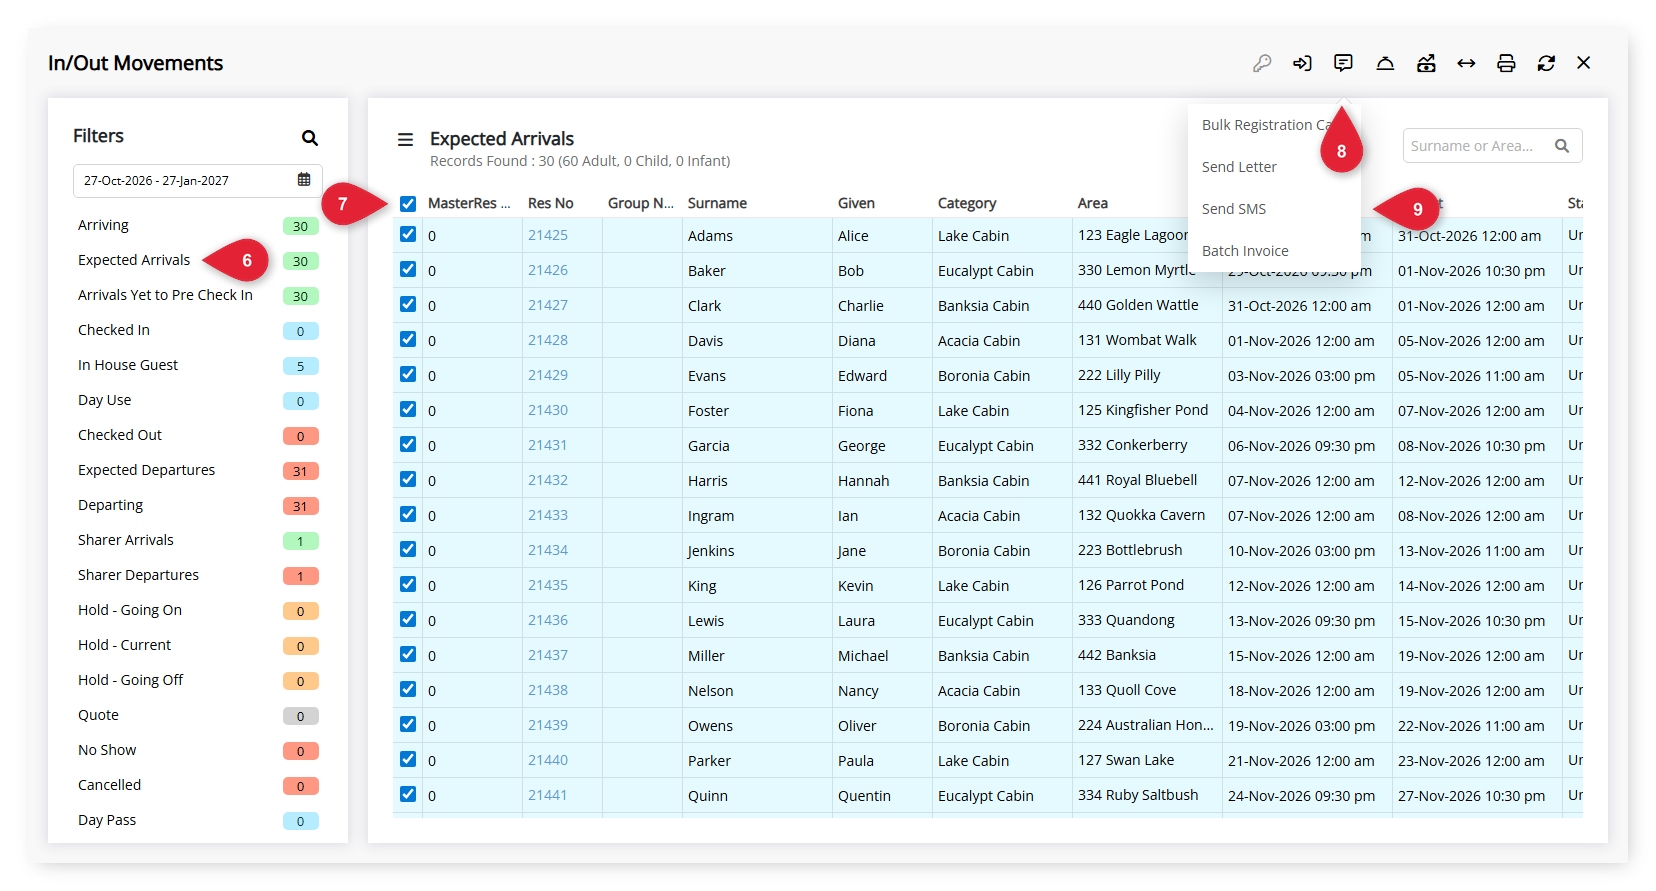Choose Send Letter from the dropdown

[1239, 167]
